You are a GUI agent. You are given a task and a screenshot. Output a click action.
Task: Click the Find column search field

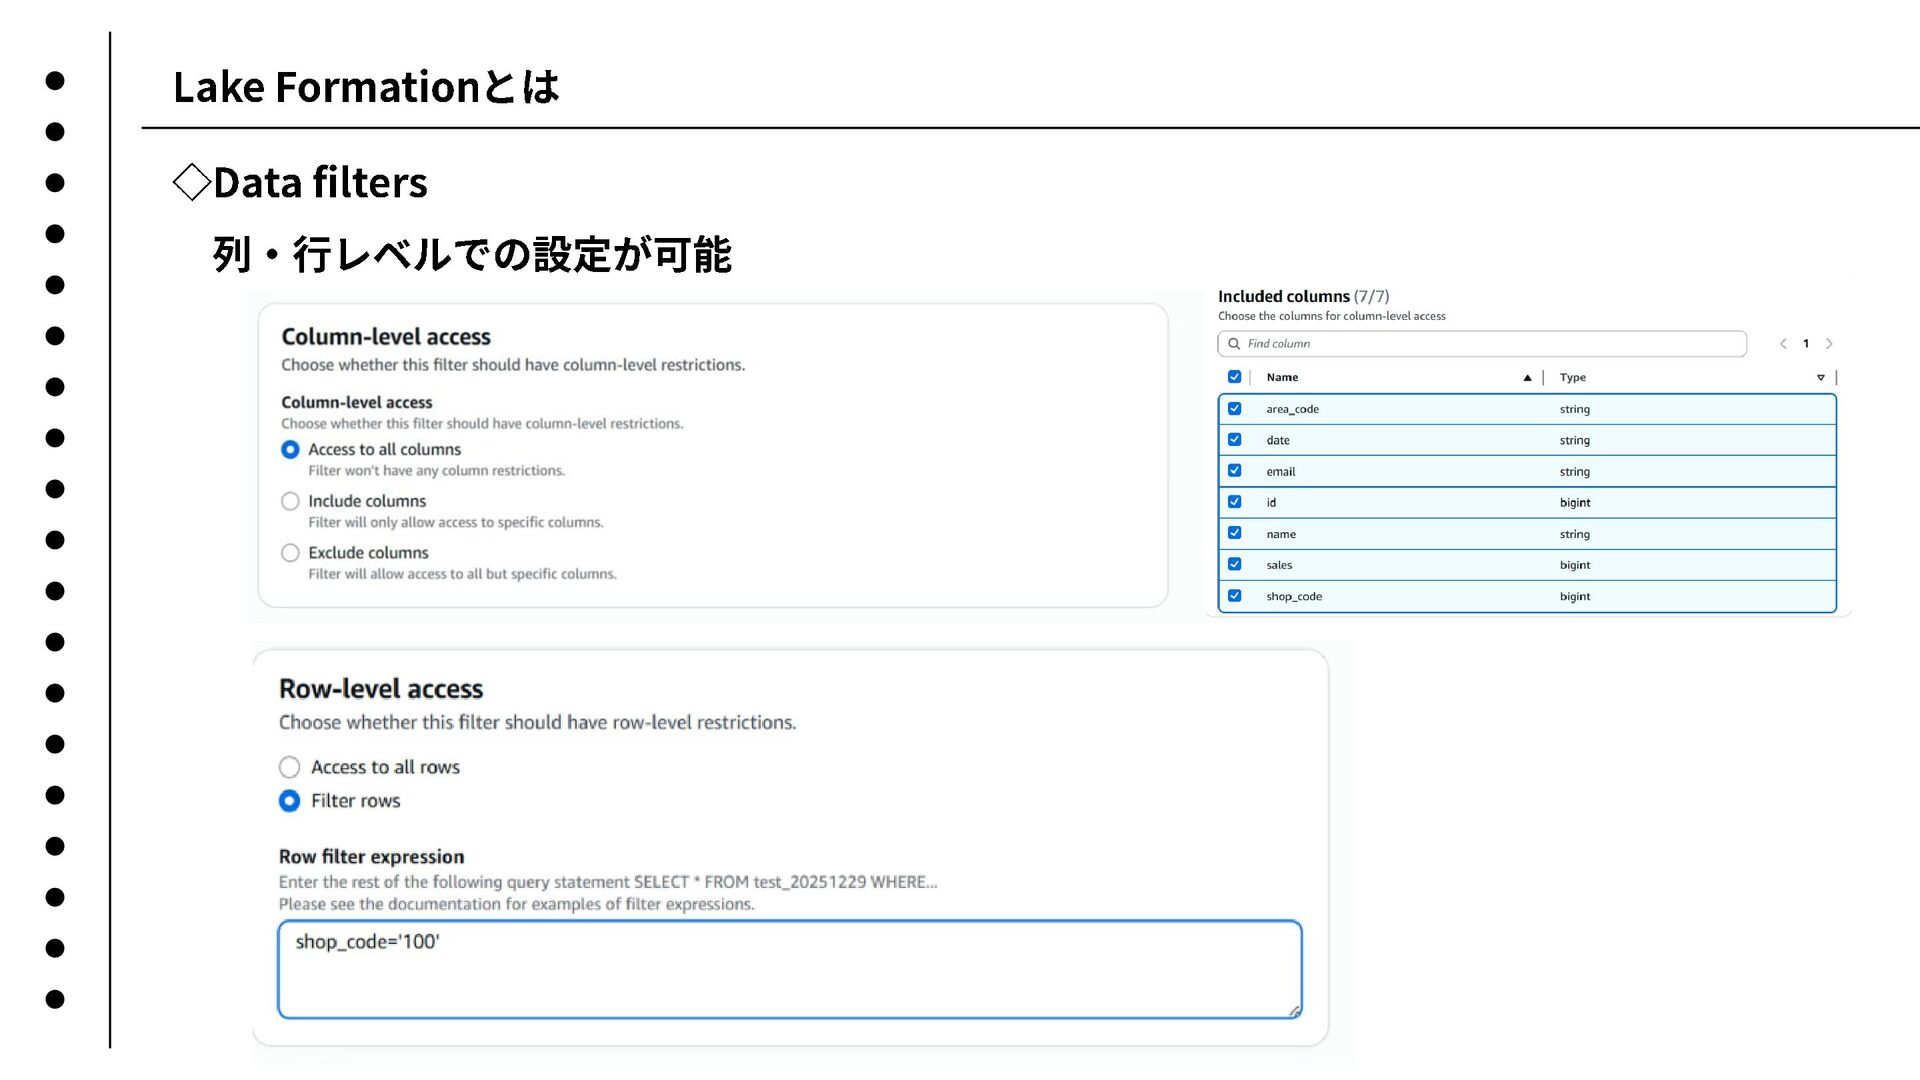(x=1490, y=344)
